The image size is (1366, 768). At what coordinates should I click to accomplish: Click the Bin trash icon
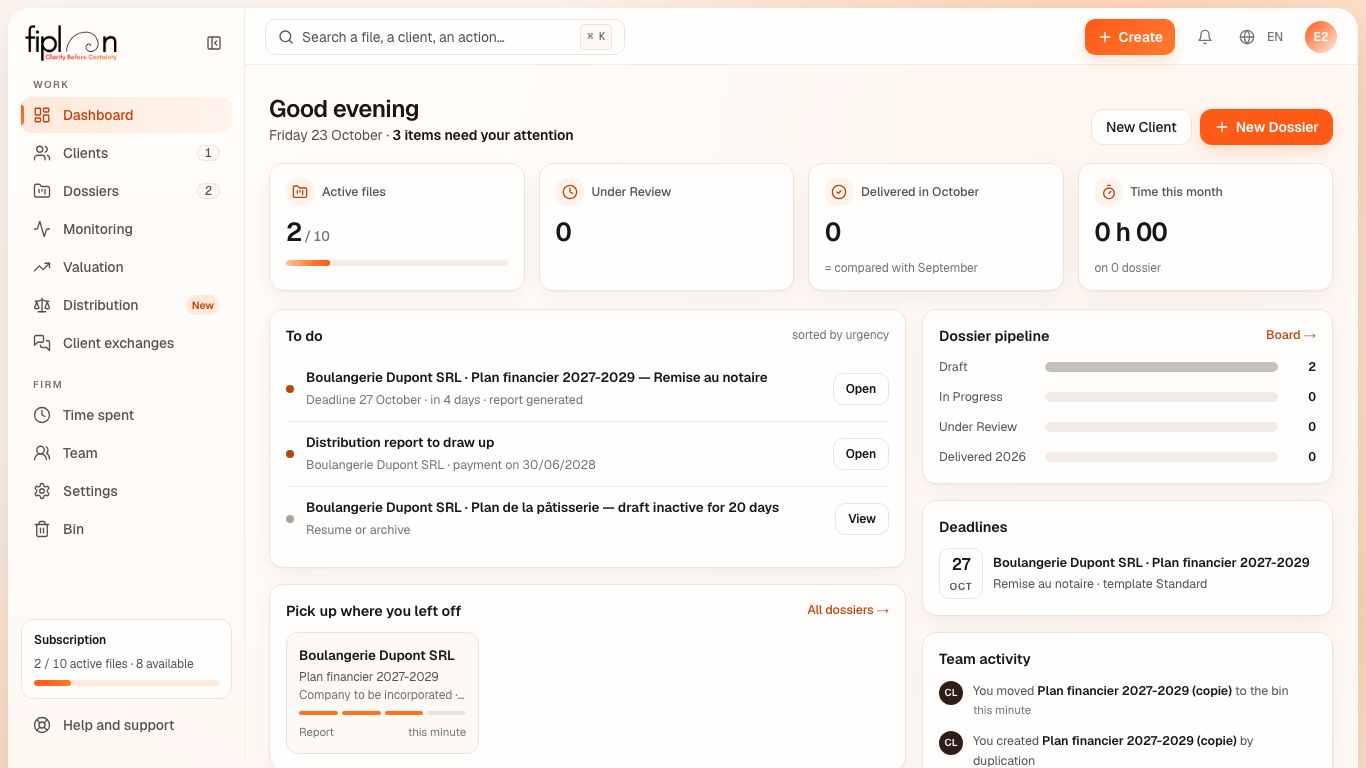point(42,529)
